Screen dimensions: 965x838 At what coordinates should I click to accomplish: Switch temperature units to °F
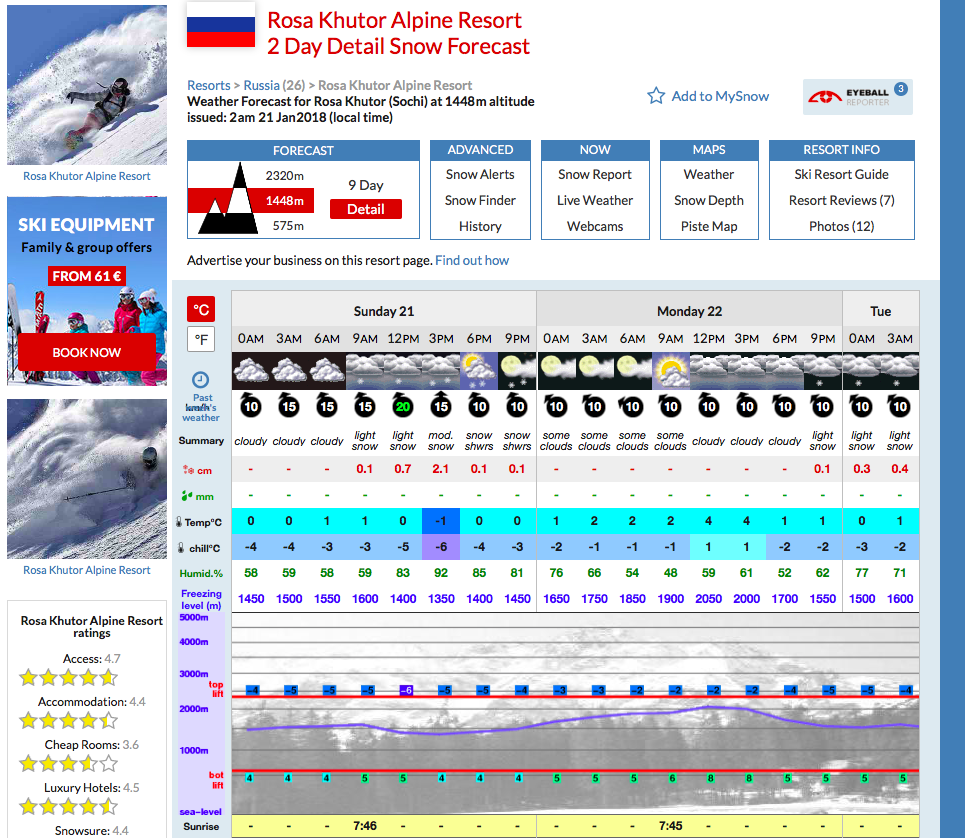(x=201, y=339)
